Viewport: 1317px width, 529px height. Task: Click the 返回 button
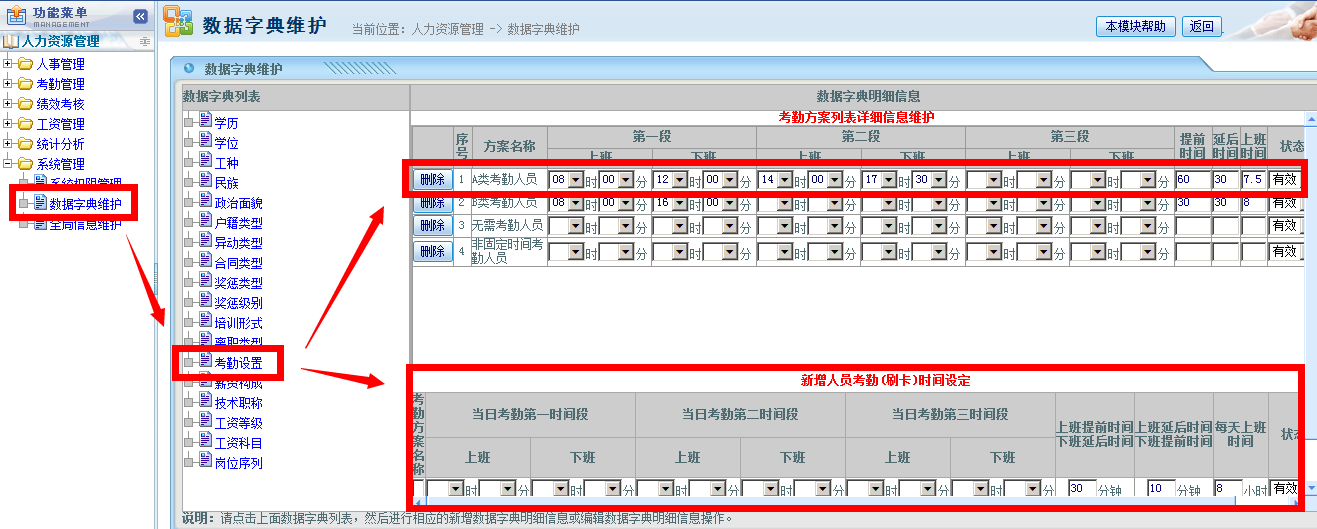point(1201,27)
